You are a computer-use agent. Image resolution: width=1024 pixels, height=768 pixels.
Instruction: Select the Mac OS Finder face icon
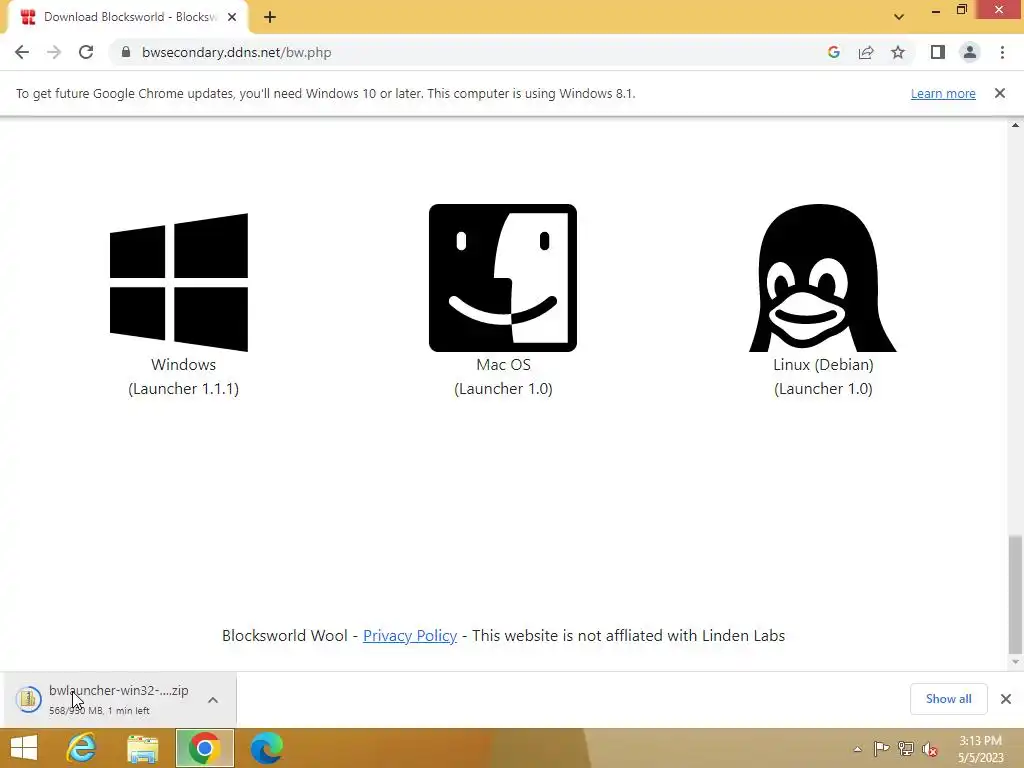click(503, 278)
